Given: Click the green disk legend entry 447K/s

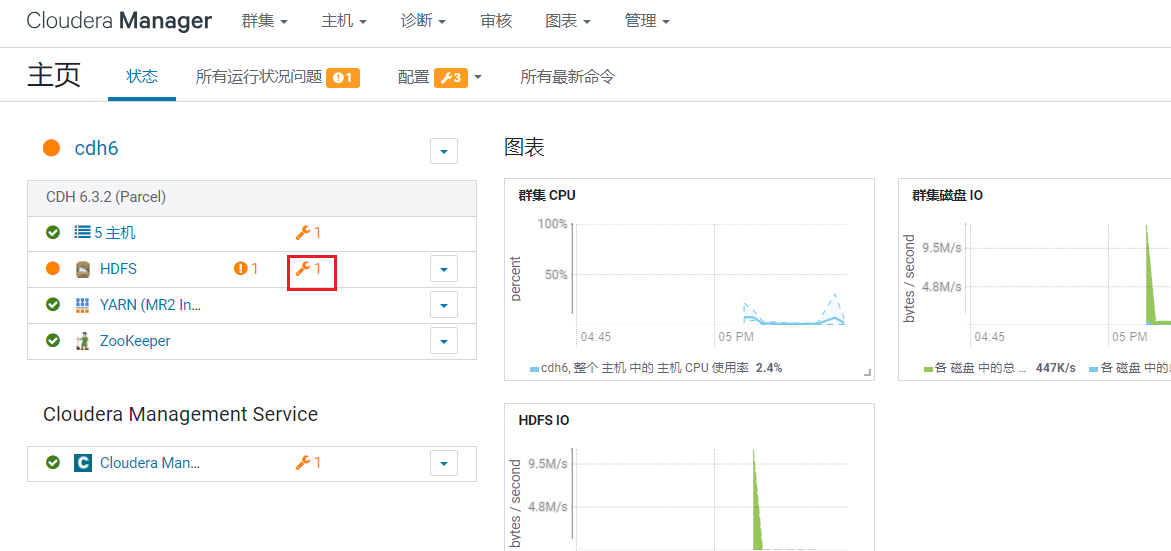Looking at the screenshot, I should 1000,368.
